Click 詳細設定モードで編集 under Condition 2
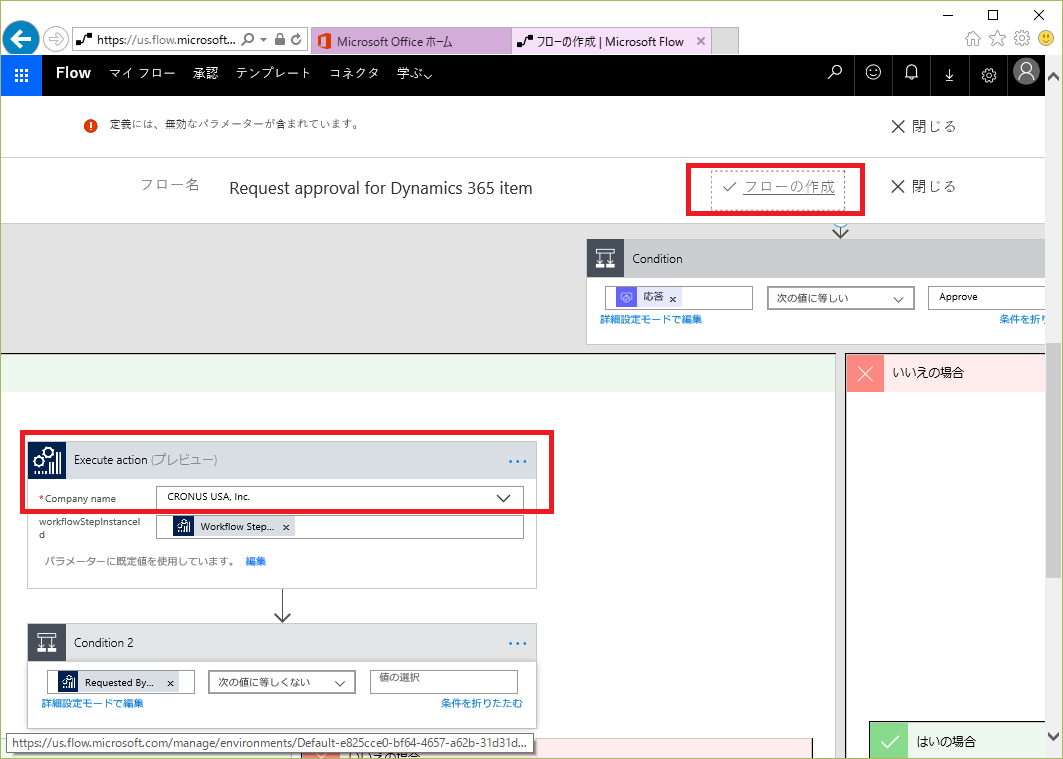The image size is (1063, 759). tap(92, 703)
